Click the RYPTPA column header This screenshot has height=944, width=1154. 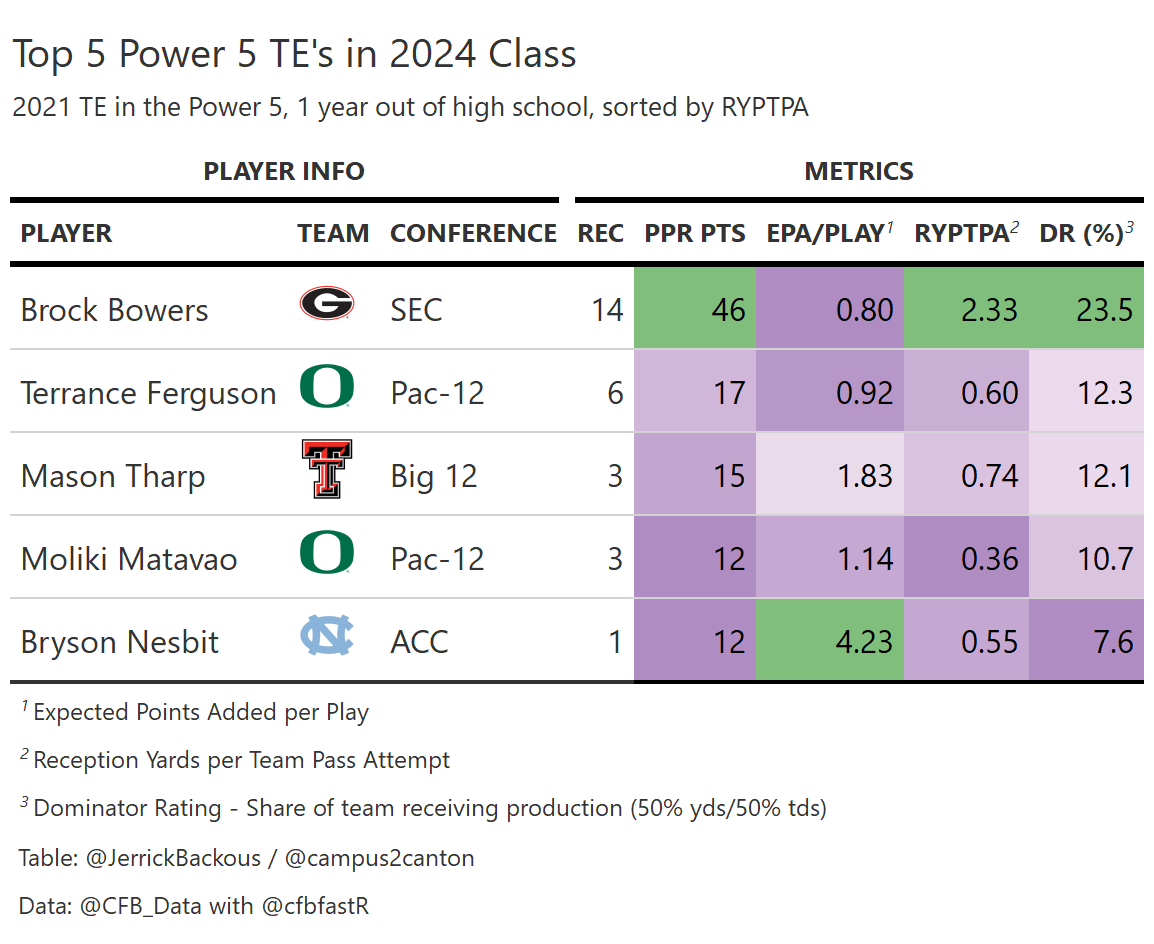[x=961, y=234]
